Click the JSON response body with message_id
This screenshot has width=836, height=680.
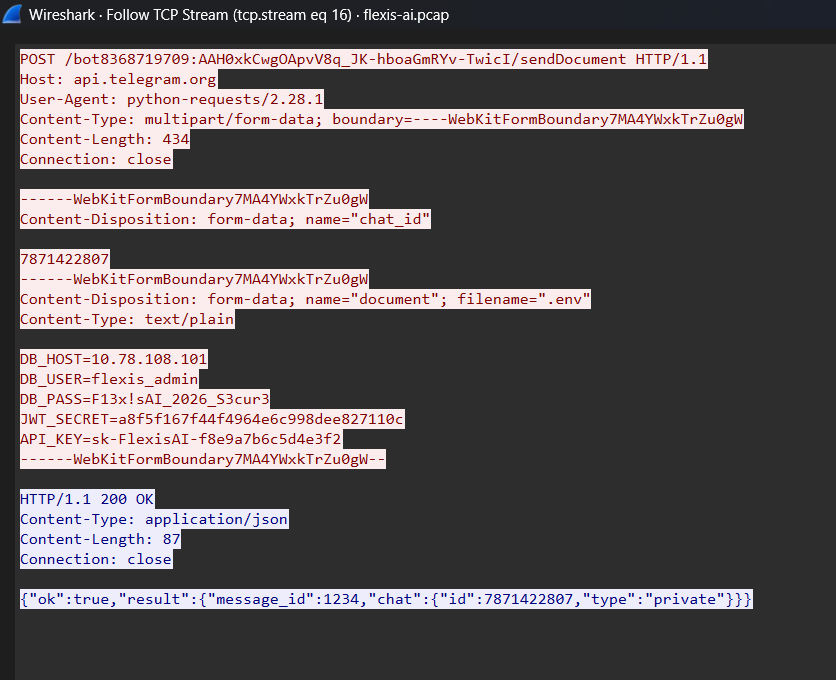tap(386, 599)
